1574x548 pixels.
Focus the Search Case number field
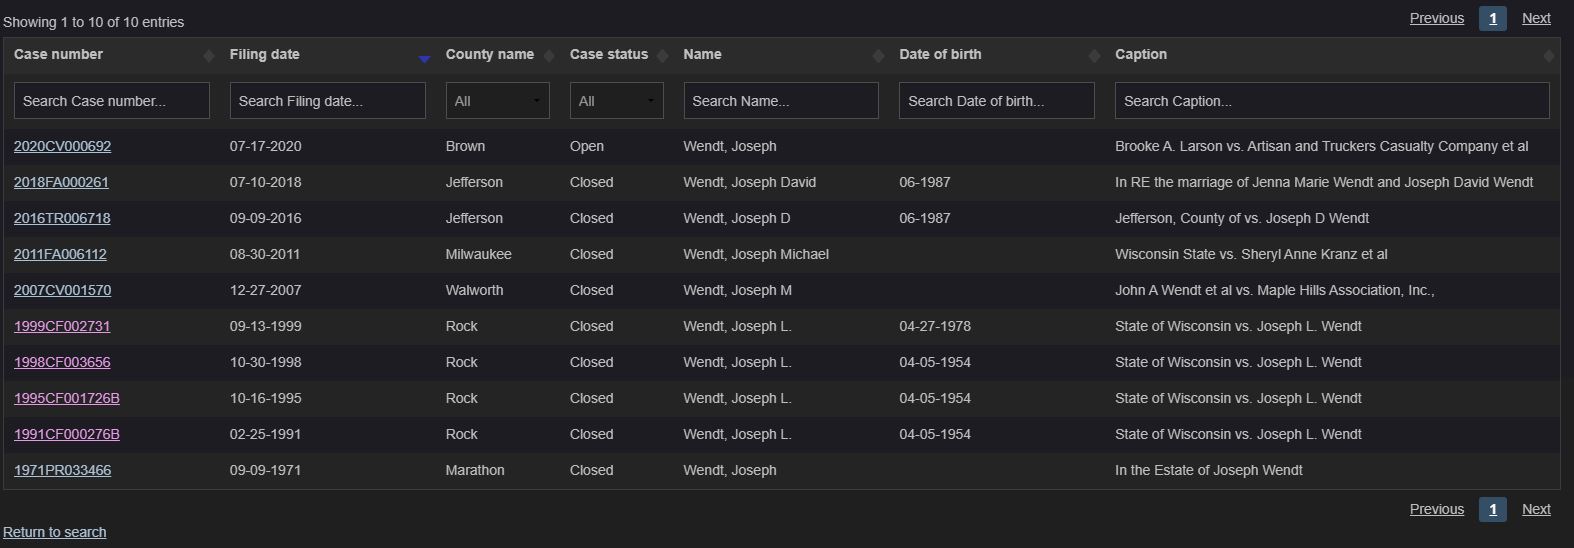coord(112,101)
